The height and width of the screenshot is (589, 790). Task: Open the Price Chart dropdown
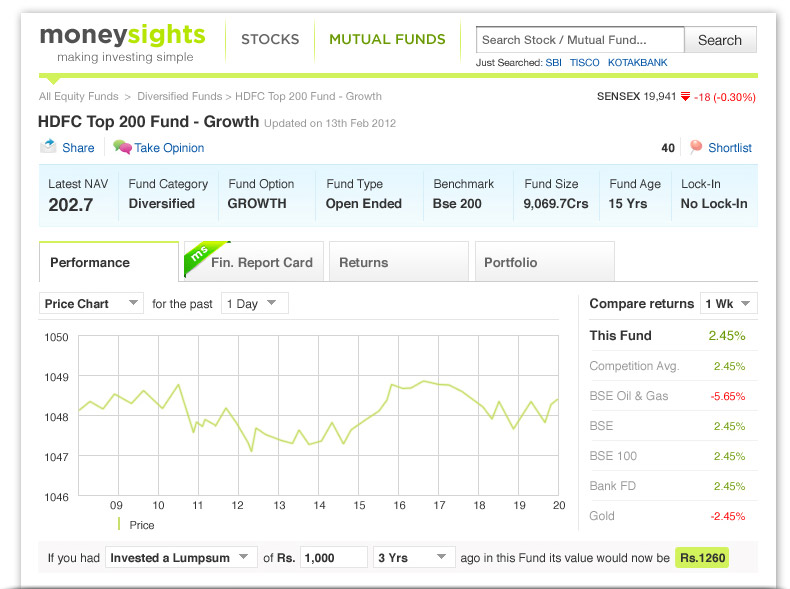[x=91, y=303]
